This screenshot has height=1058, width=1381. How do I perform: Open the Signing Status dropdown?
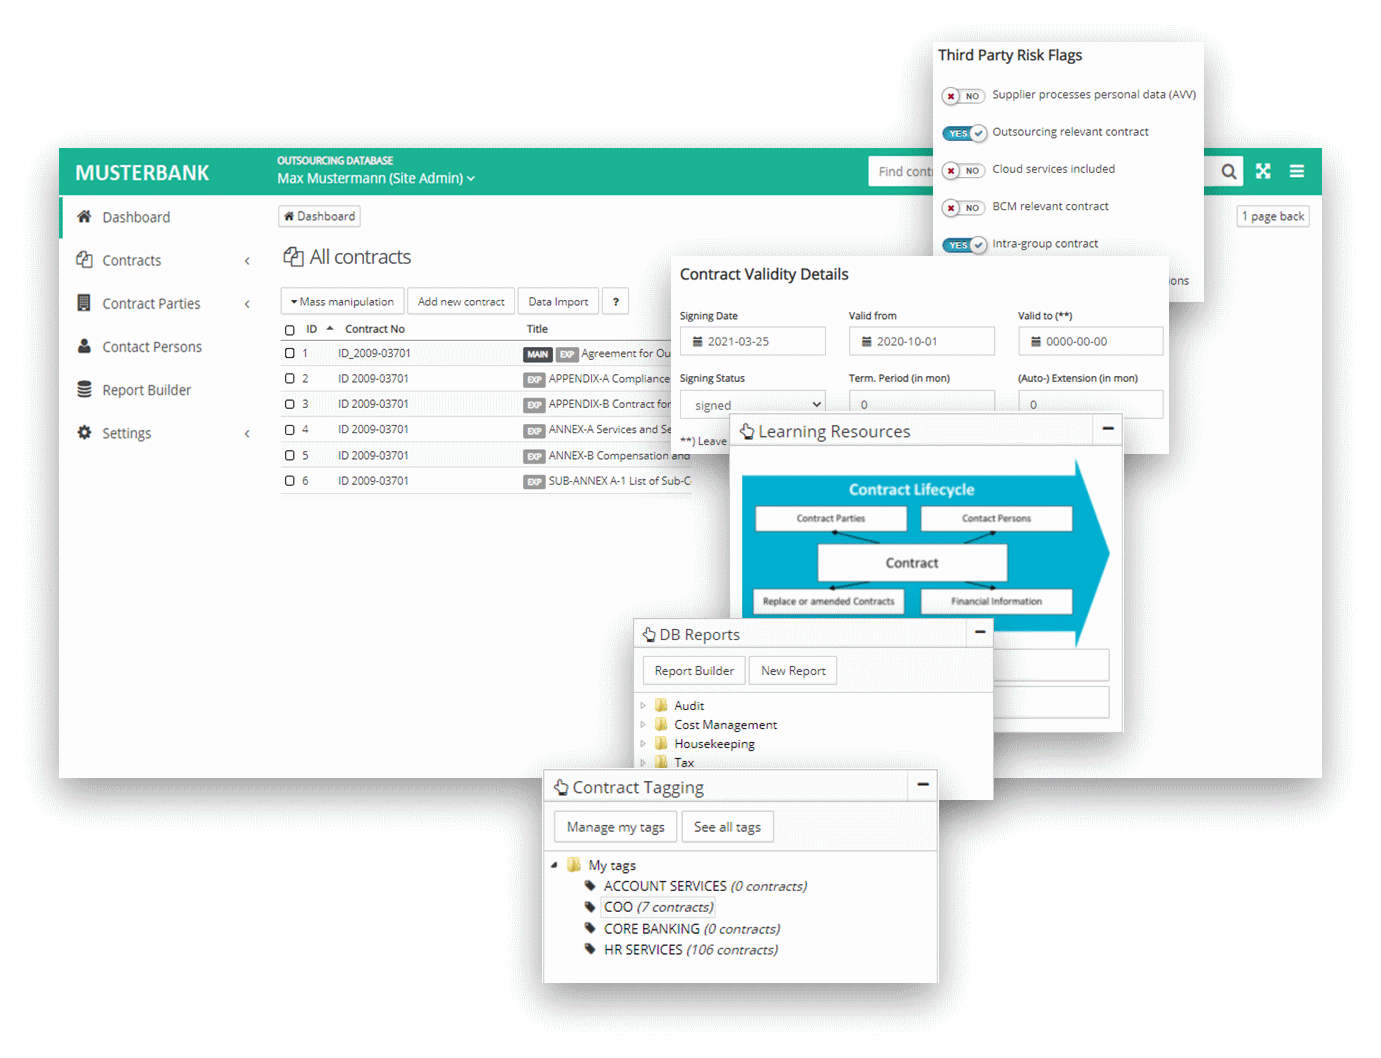[x=753, y=404]
